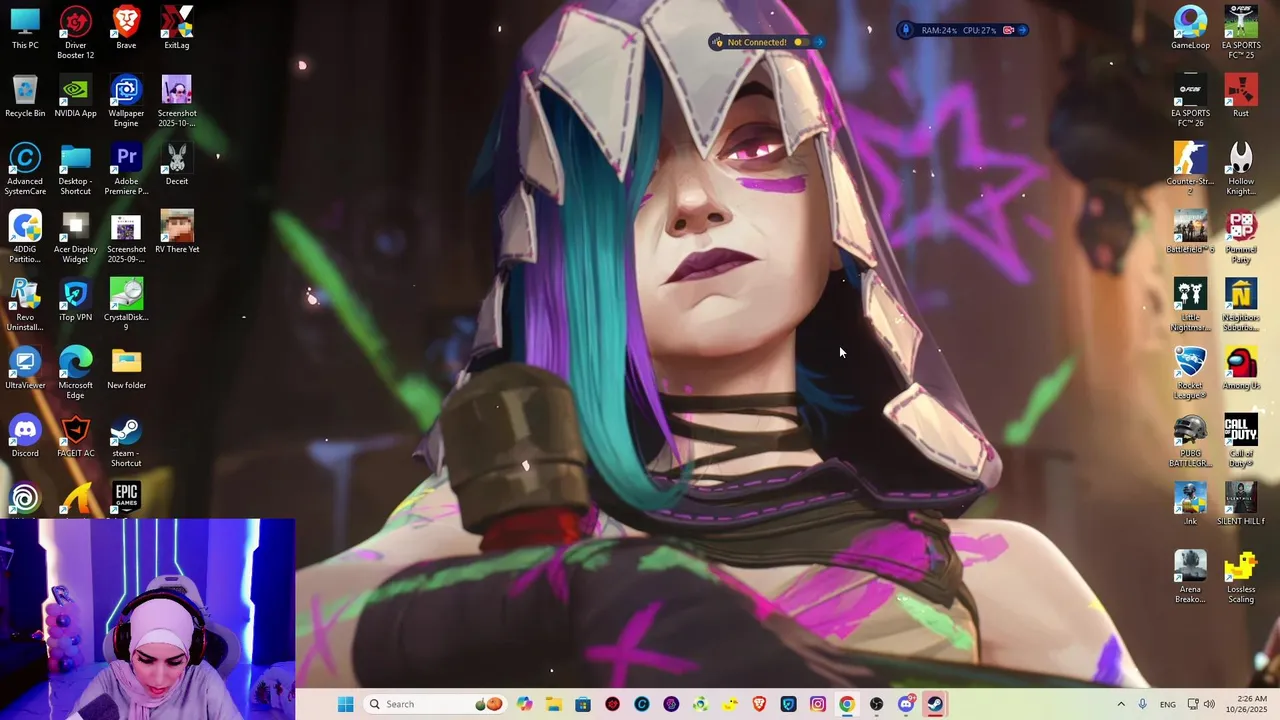
Task: Open the Deceit game shortcut
Action: coord(177,164)
